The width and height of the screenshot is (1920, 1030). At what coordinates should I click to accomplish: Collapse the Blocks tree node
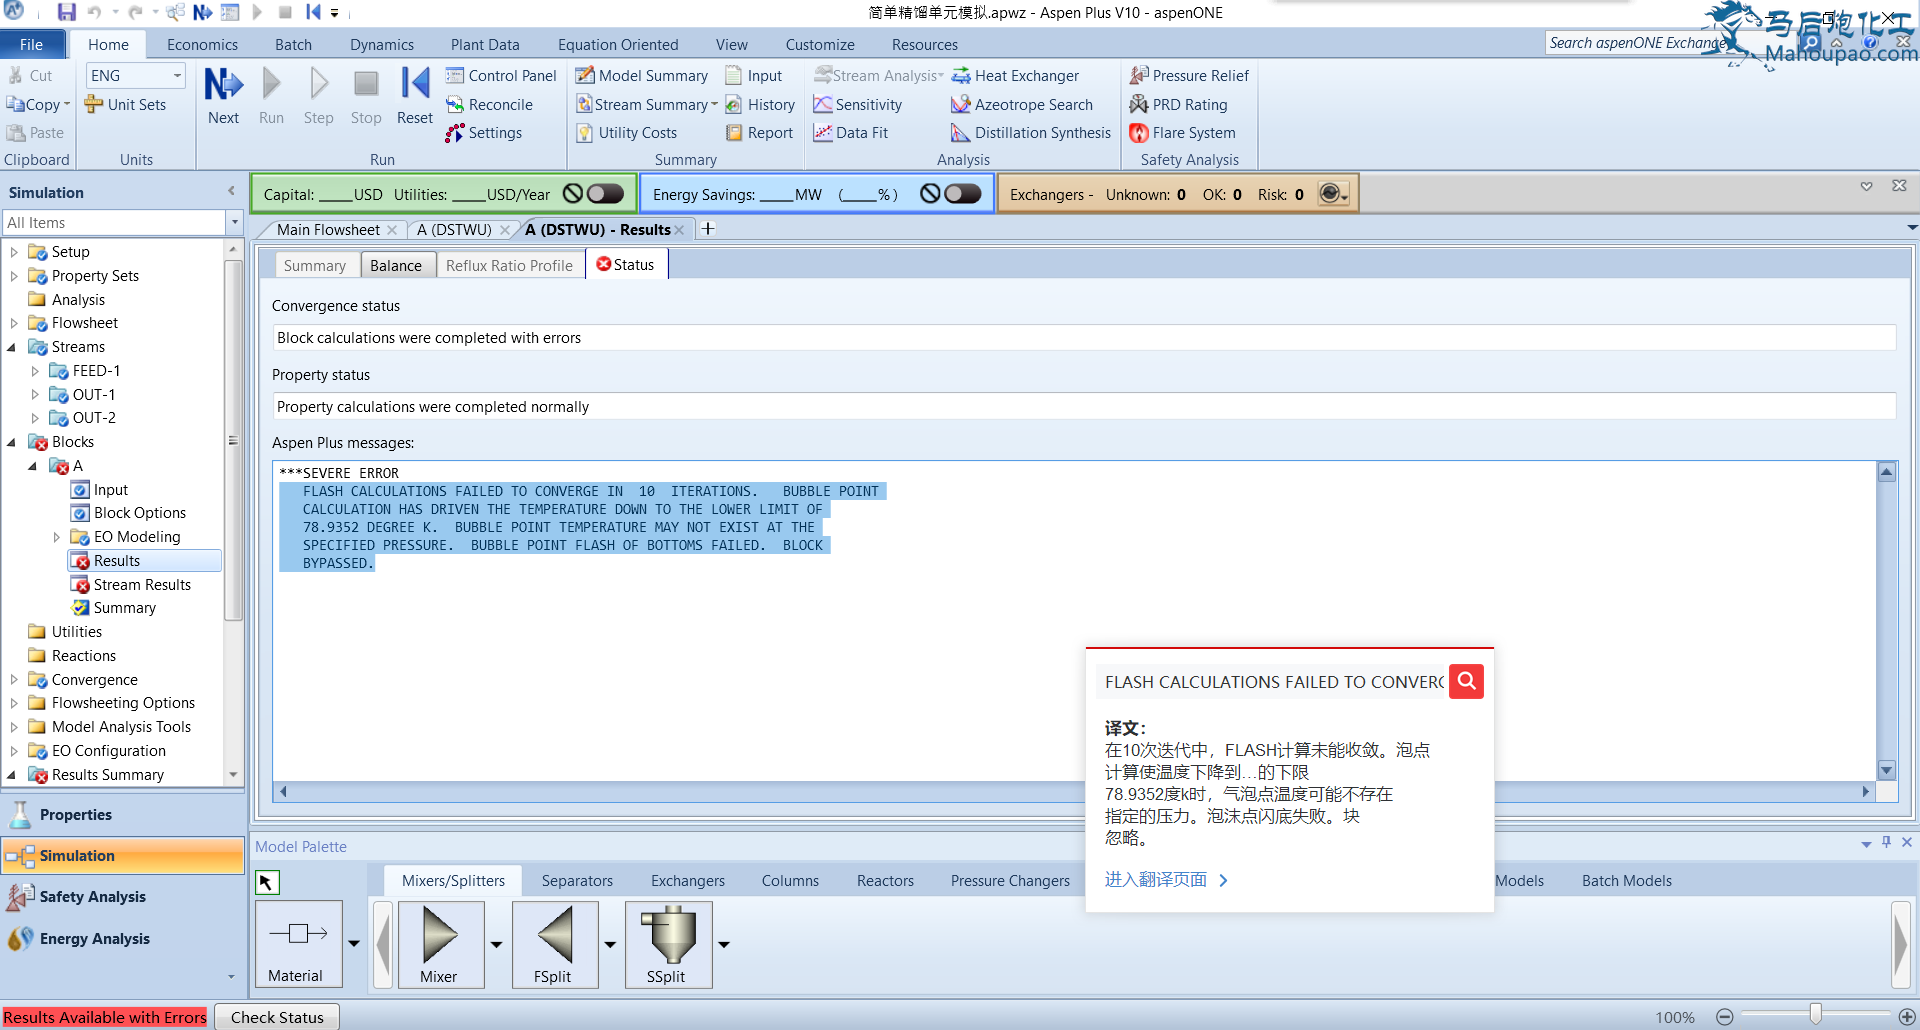[12, 442]
